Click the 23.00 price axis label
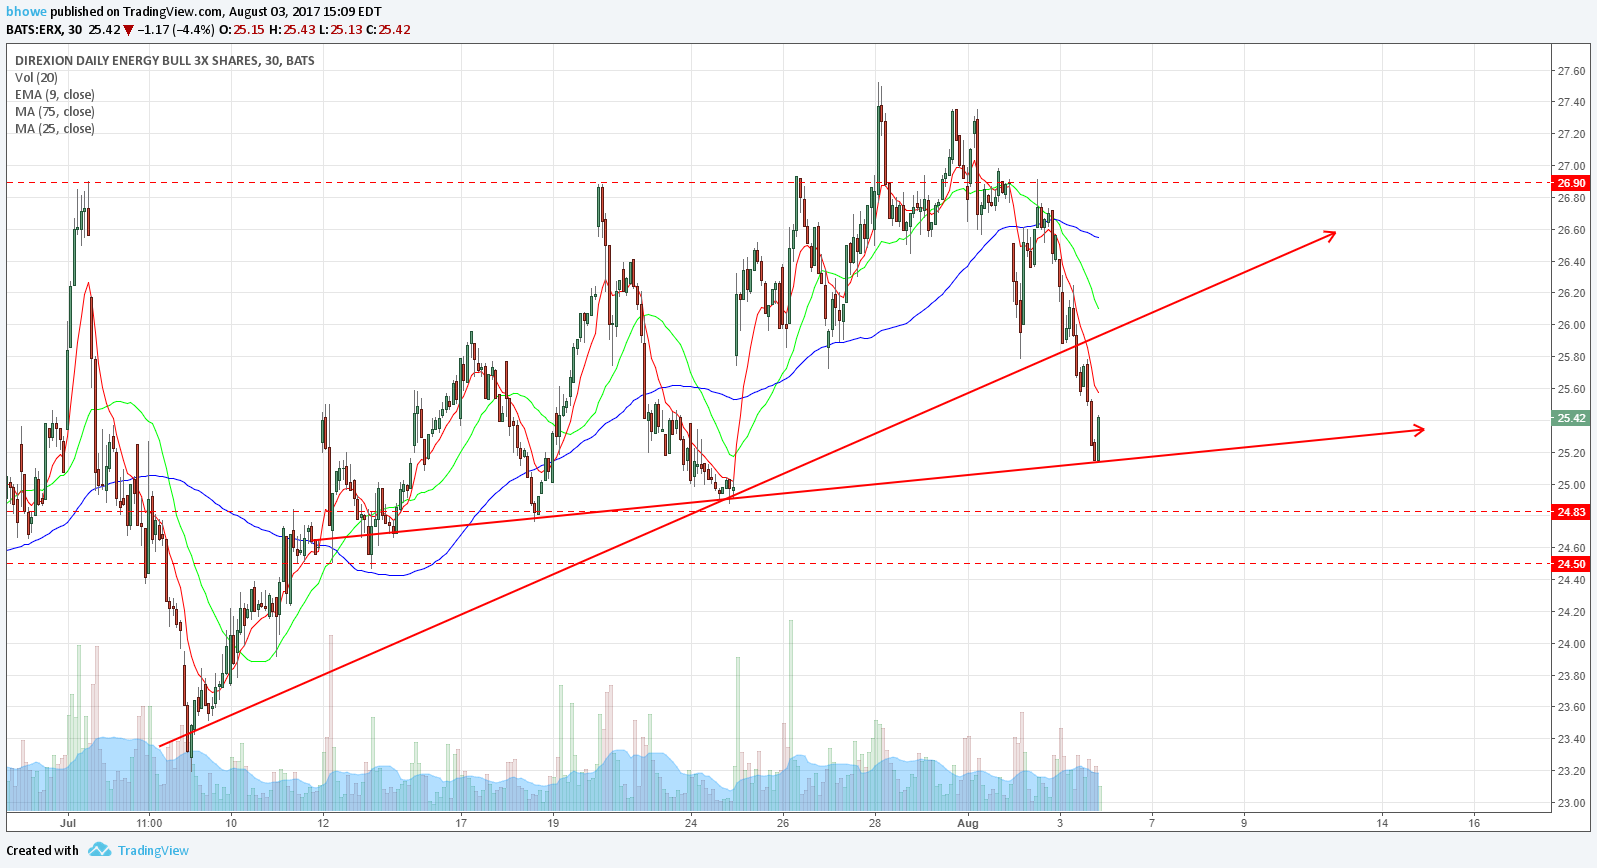Image resolution: width=1597 pixels, height=868 pixels. (x=1571, y=803)
